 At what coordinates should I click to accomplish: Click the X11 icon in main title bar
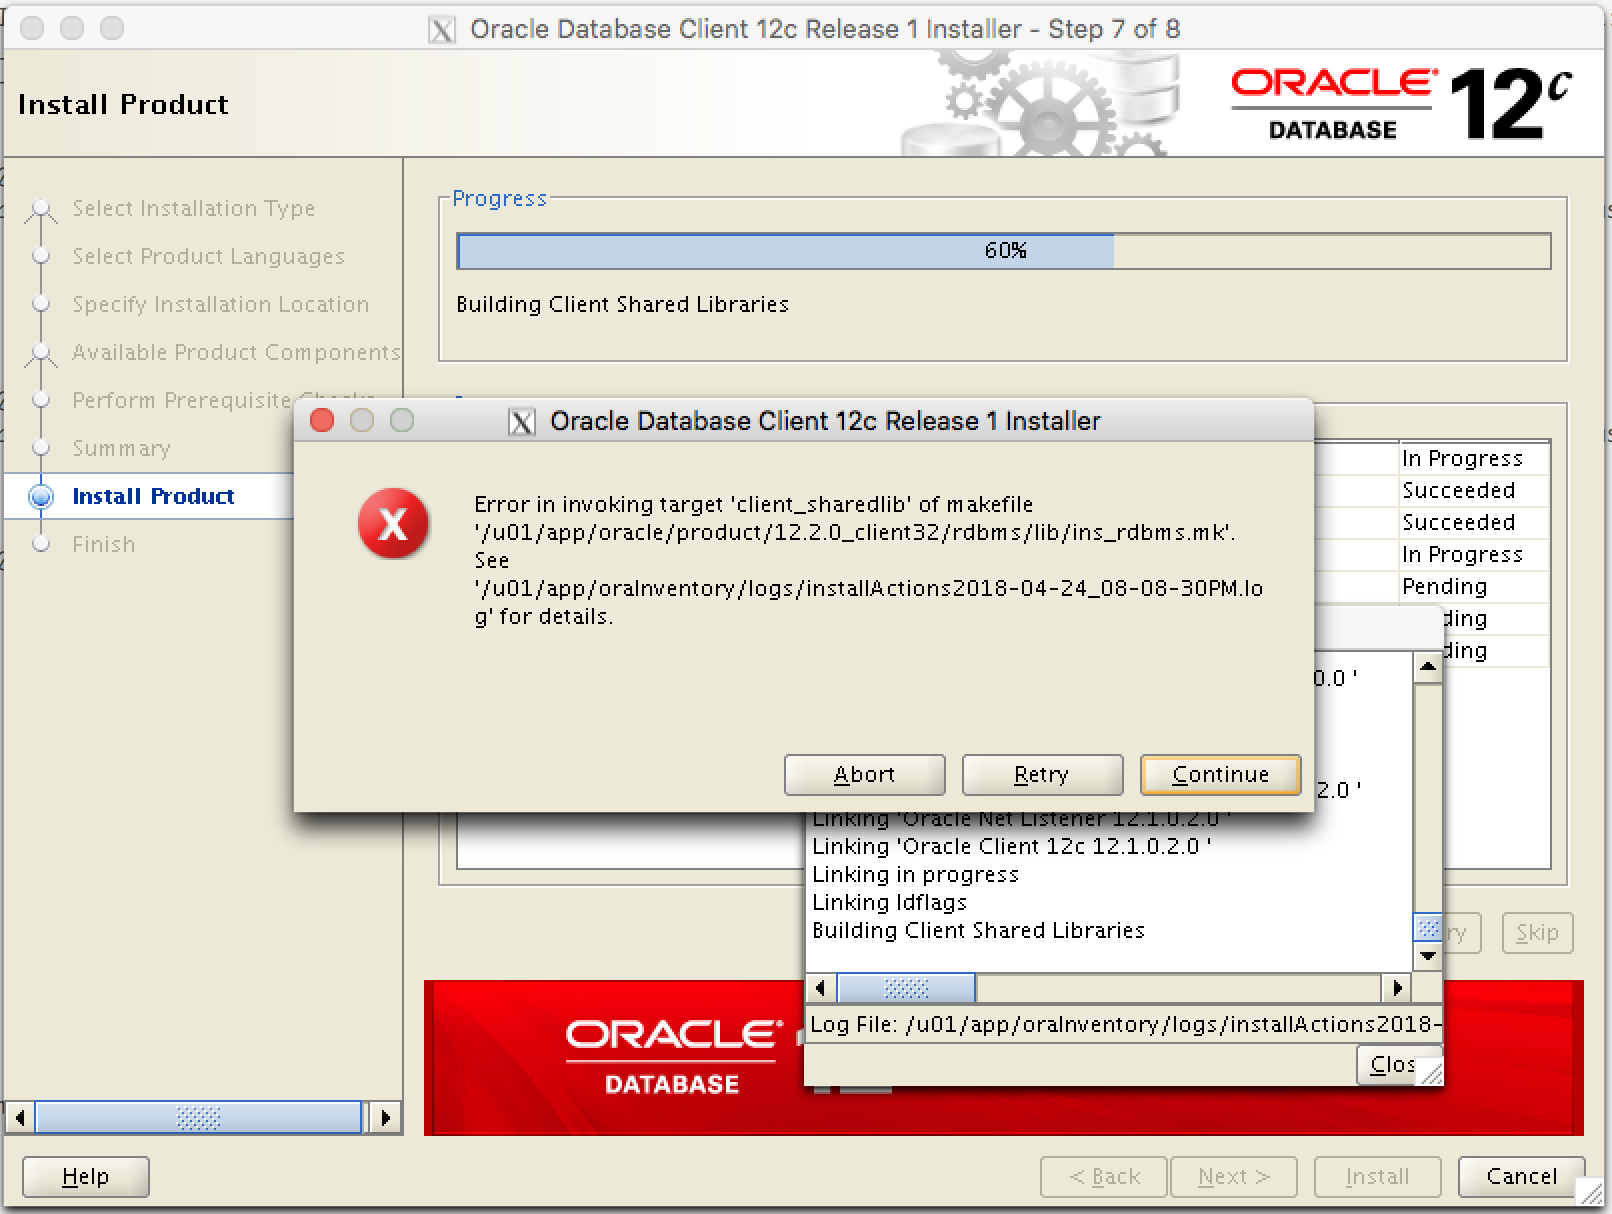pyautogui.click(x=441, y=30)
